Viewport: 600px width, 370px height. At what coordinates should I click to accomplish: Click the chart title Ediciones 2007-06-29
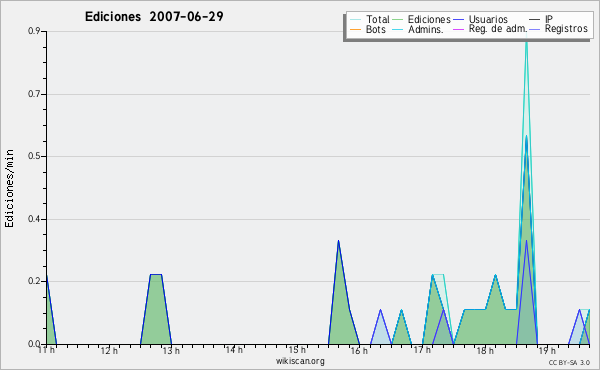(154, 16)
